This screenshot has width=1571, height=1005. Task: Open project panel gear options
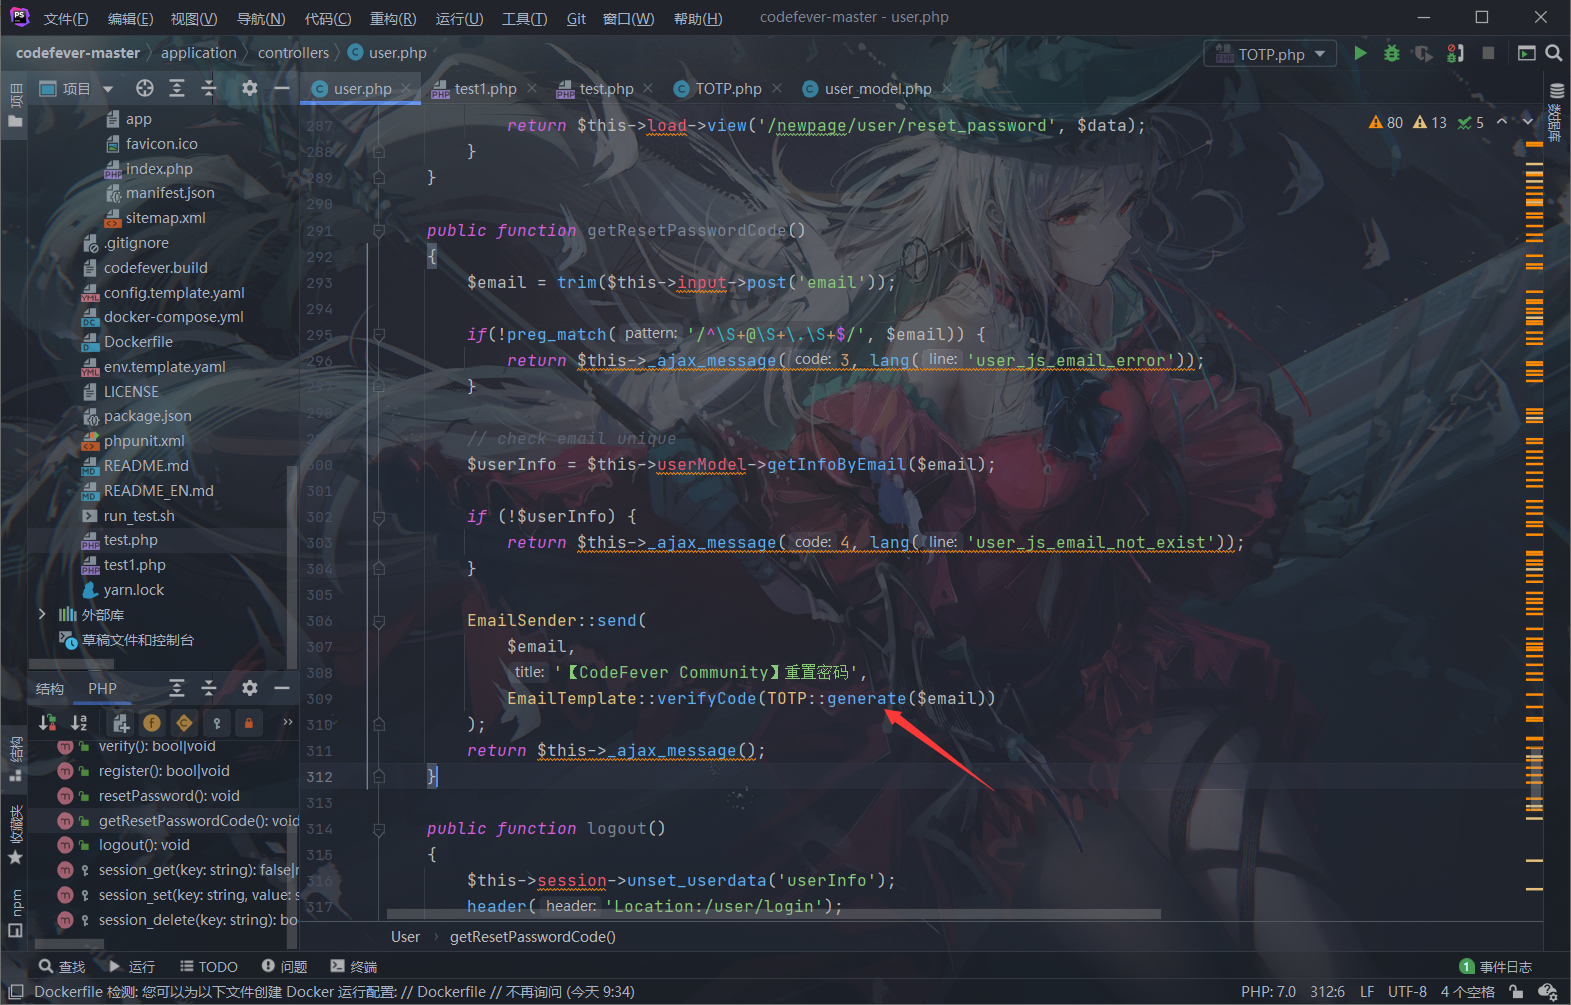[250, 88]
